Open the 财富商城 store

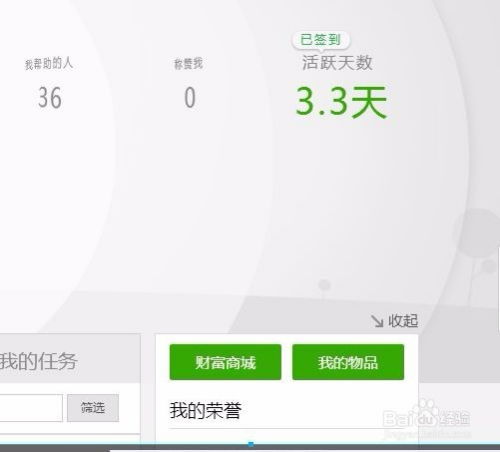225,362
